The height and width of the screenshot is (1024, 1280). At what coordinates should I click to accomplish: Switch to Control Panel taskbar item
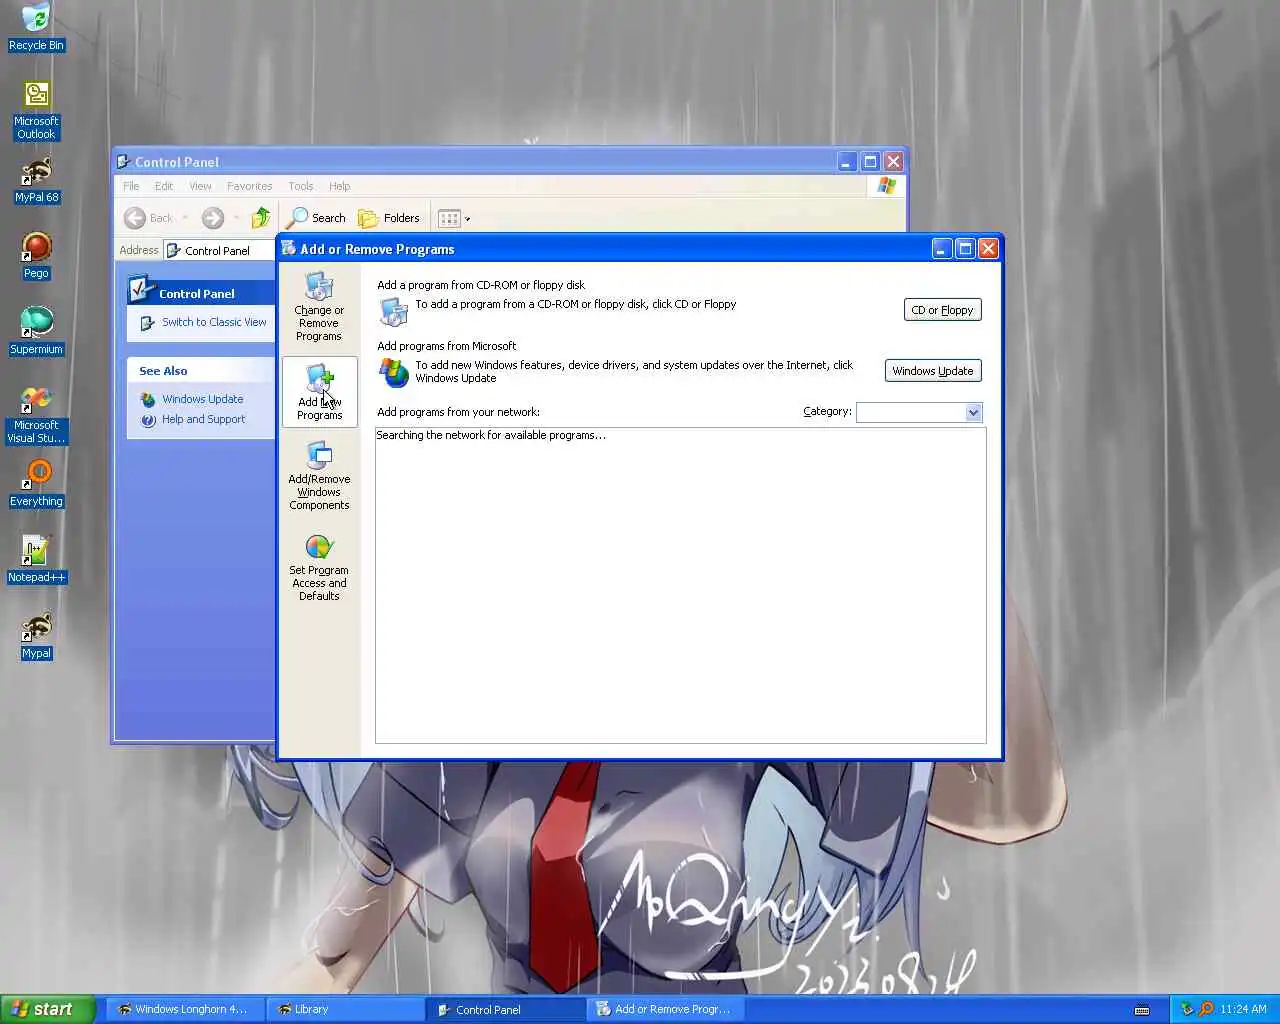click(505, 1009)
